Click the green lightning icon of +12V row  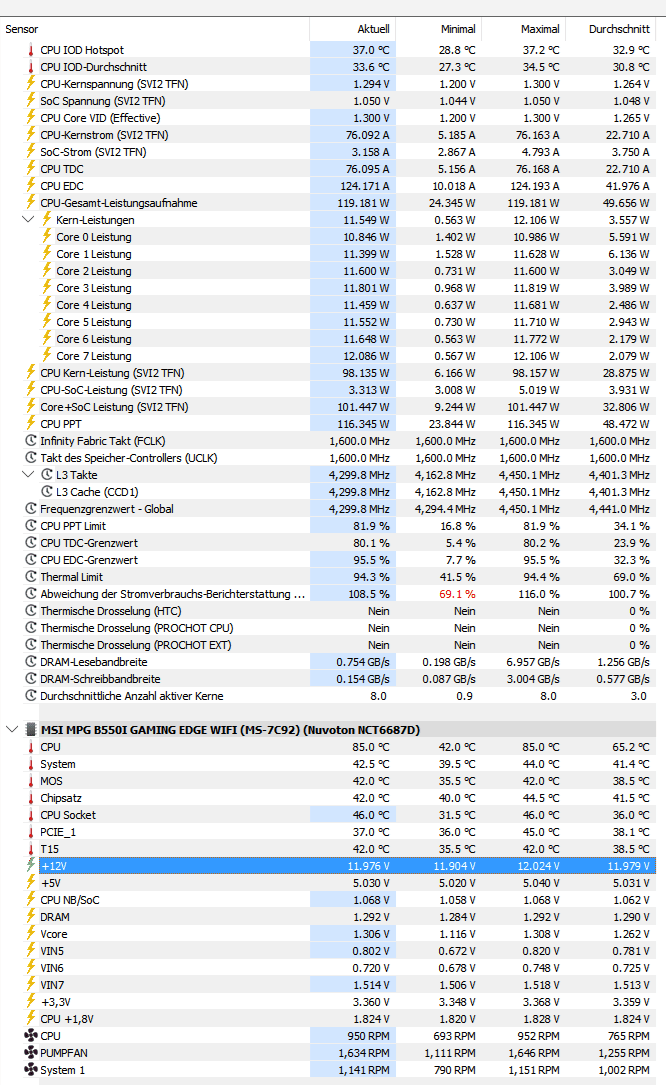pyautogui.click(x=30, y=866)
